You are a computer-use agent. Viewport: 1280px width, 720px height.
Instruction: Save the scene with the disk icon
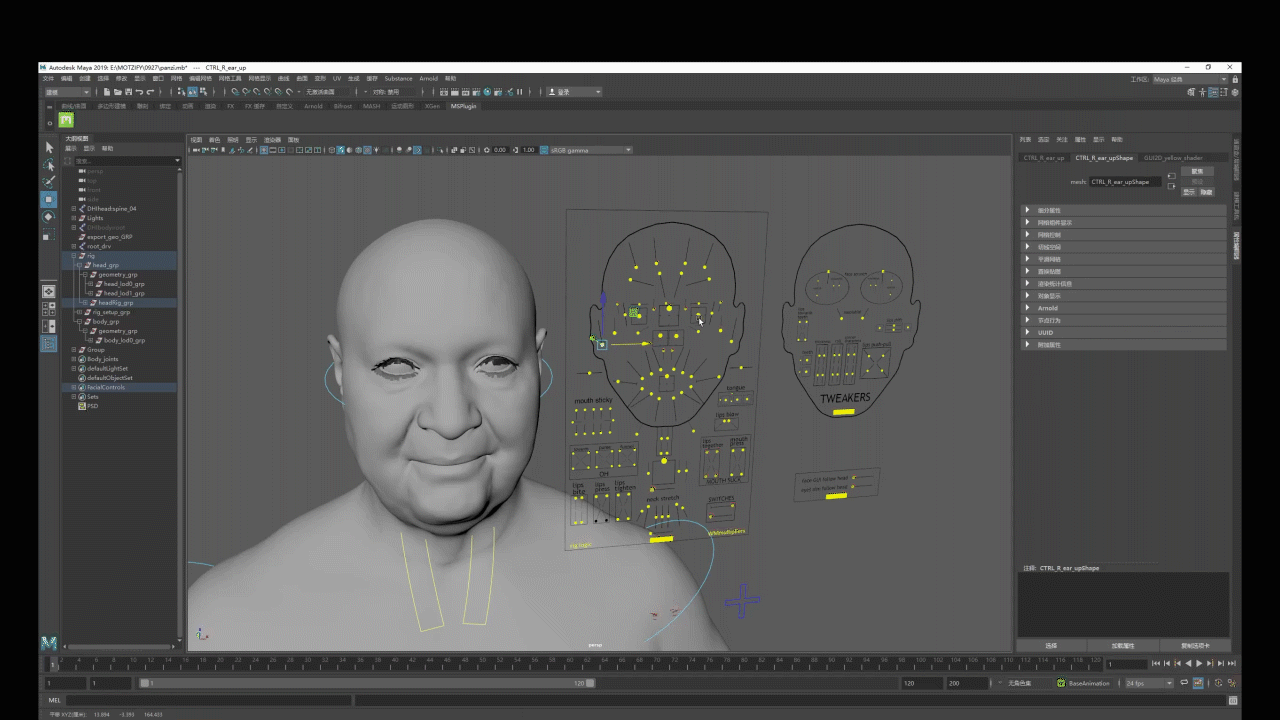pos(126,92)
